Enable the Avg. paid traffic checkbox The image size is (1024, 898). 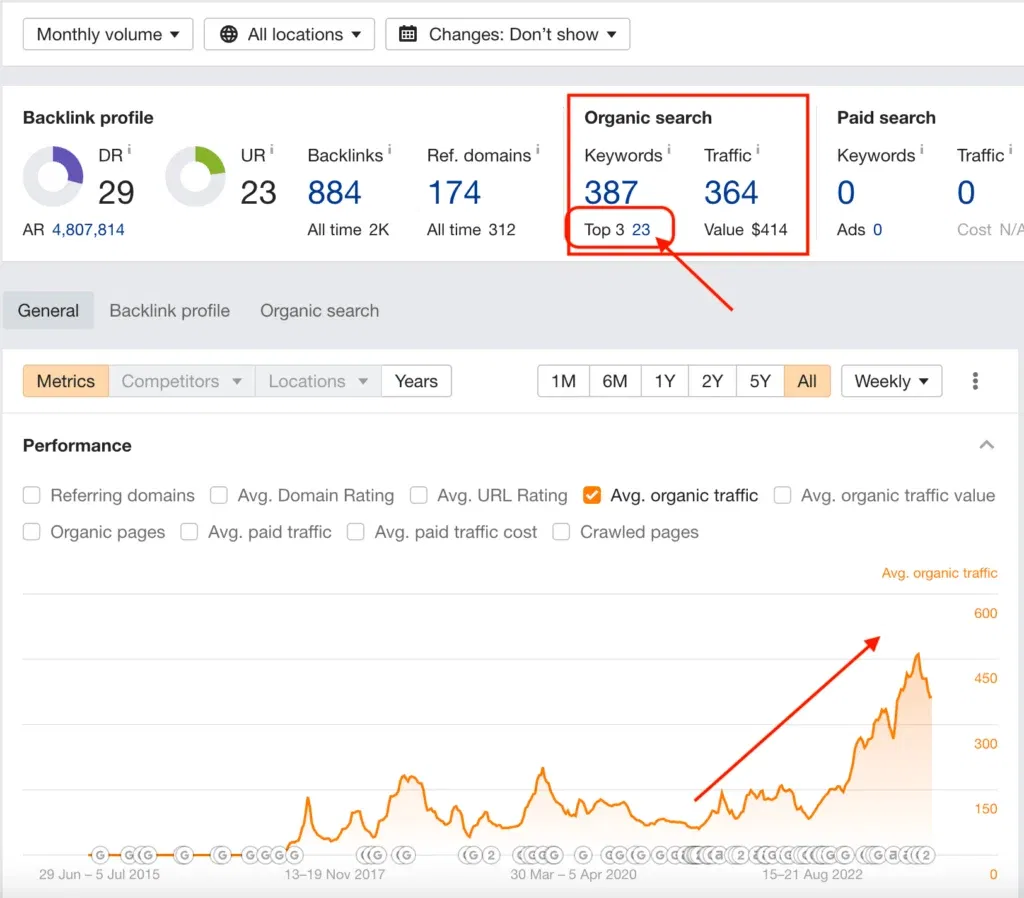(189, 532)
